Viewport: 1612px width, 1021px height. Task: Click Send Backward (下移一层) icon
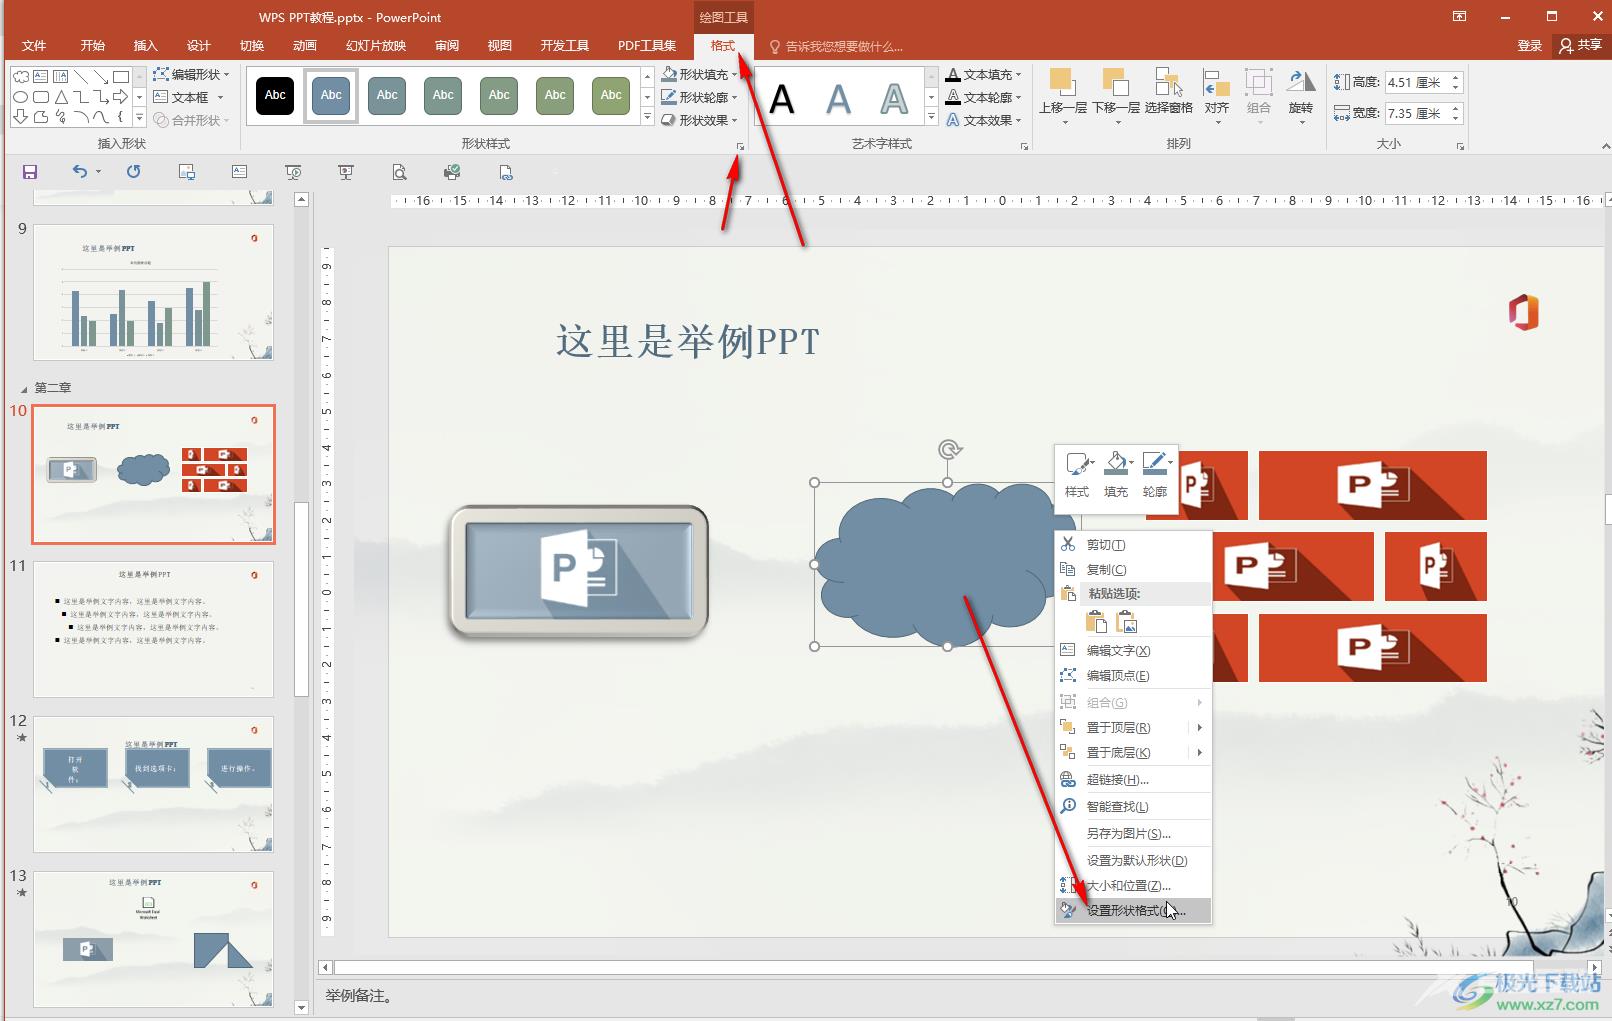pos(1115,95)
